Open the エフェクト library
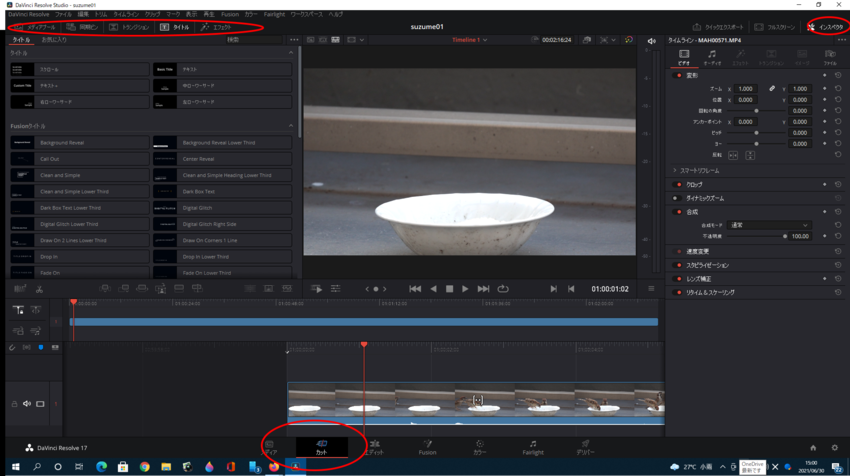Screen dimensions: 850x476 [216, 27]
